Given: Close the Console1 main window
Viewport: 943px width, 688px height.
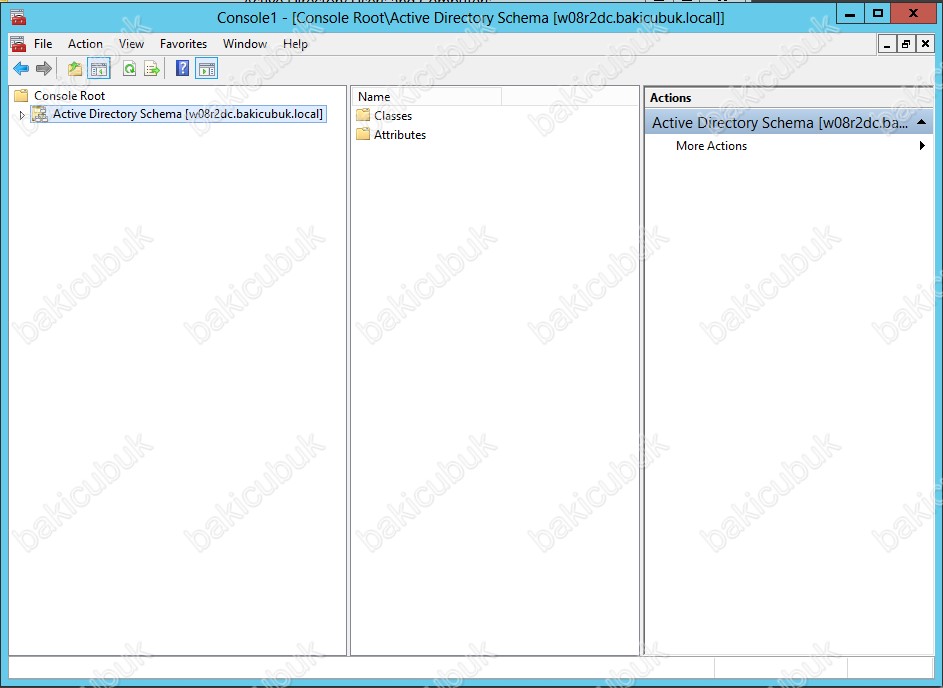Looking at the screenshot, I should (913, 13).
